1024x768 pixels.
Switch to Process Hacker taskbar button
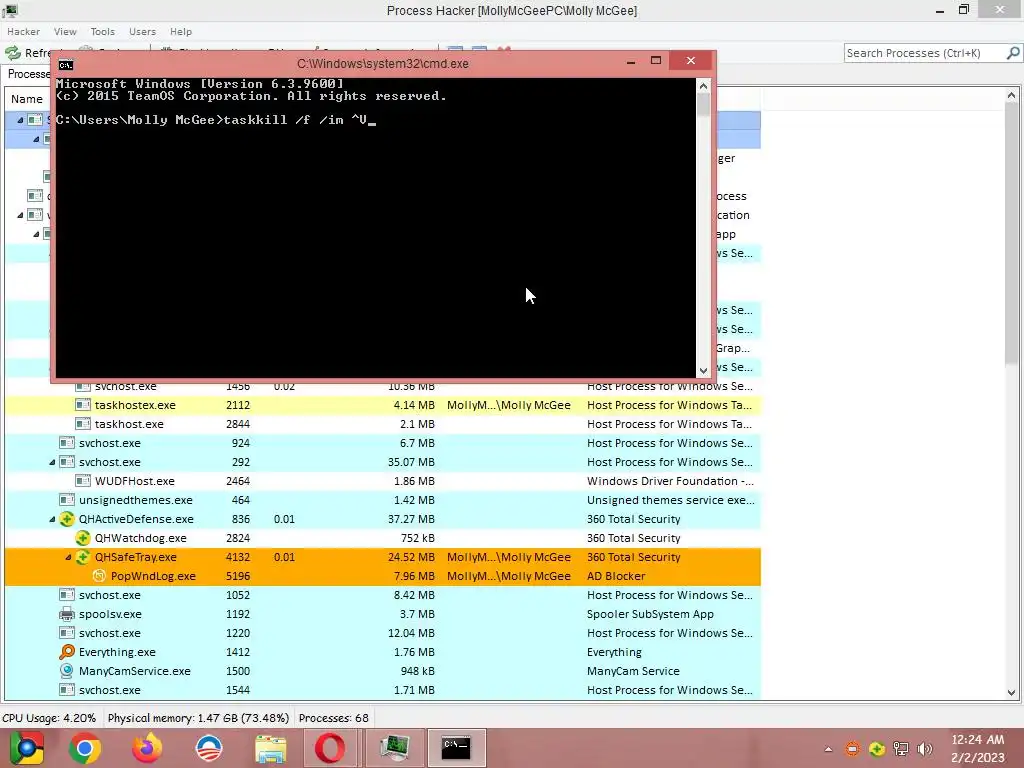395,748
